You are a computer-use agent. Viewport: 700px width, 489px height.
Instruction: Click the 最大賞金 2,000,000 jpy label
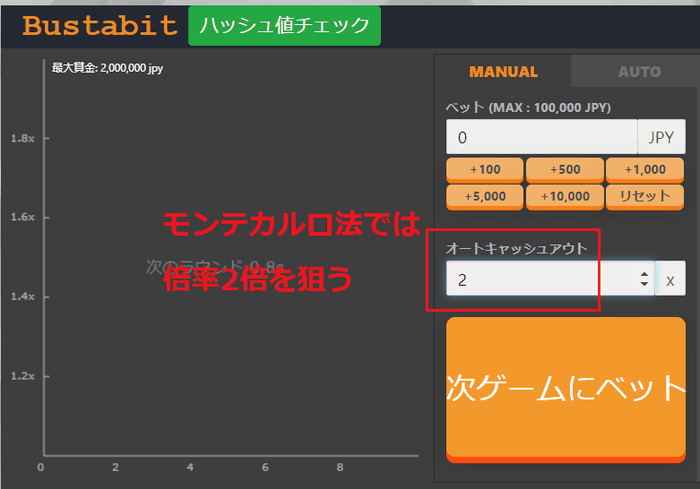[x=107, y=68]
